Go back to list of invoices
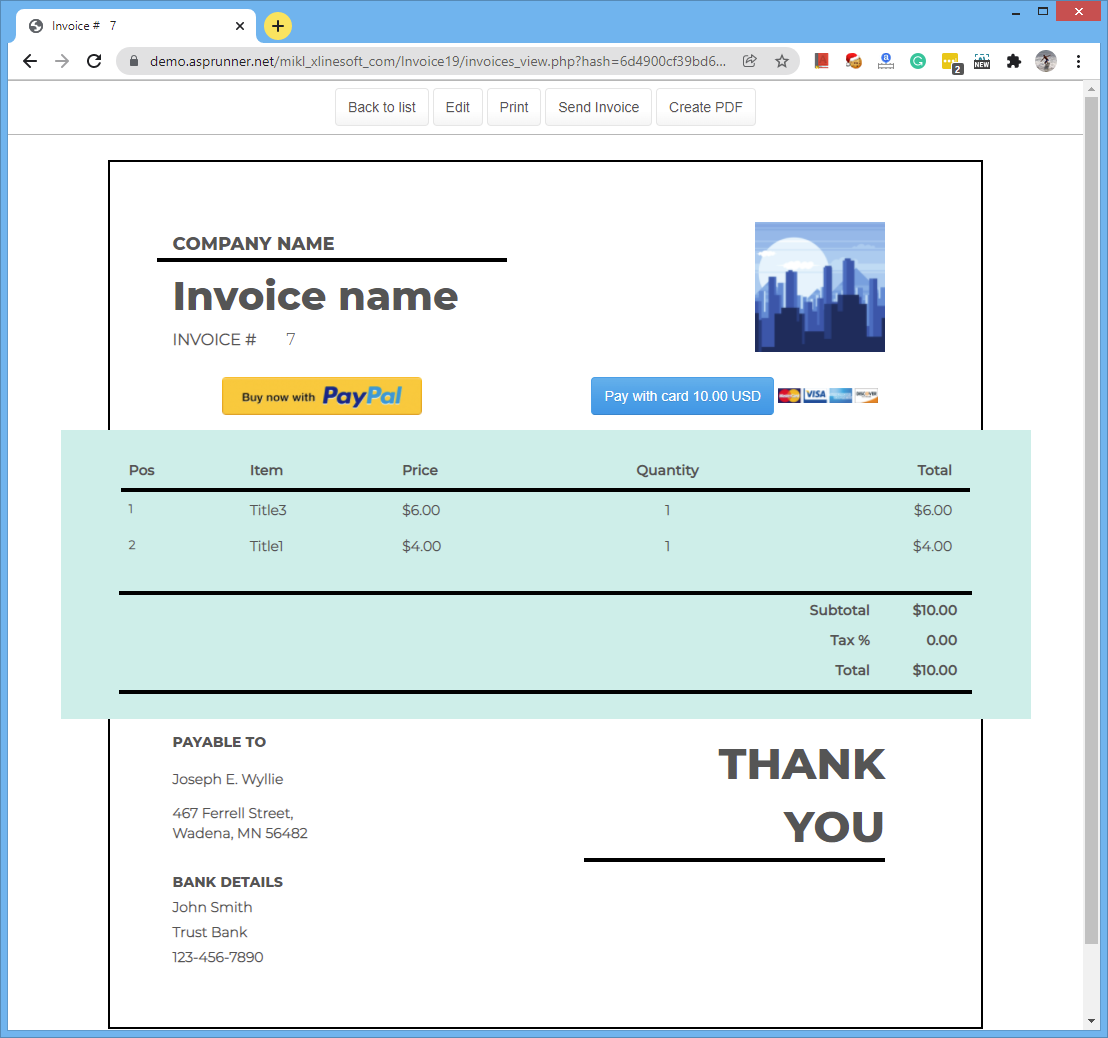The height and width of the screenshot is (1038, 1108). coord(382,107)
